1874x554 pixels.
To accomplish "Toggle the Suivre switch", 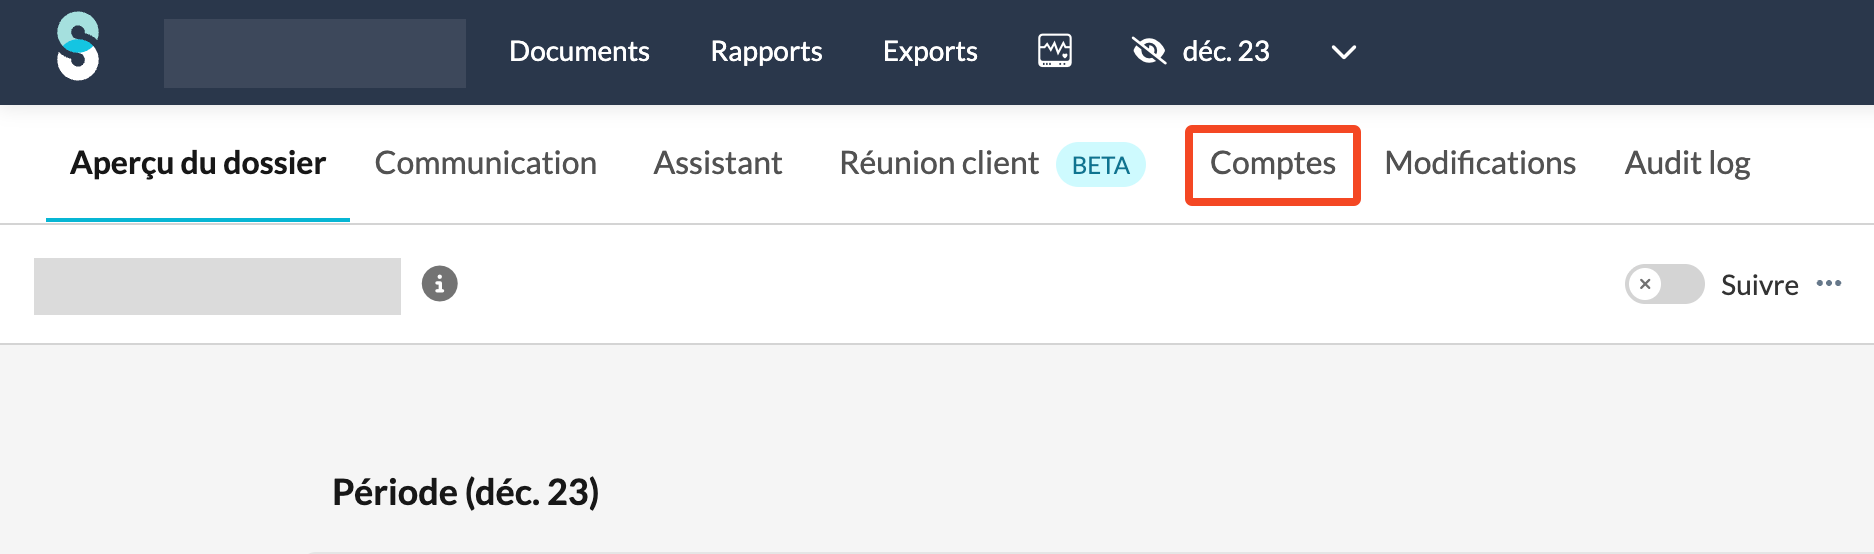I will (1664, 284).
